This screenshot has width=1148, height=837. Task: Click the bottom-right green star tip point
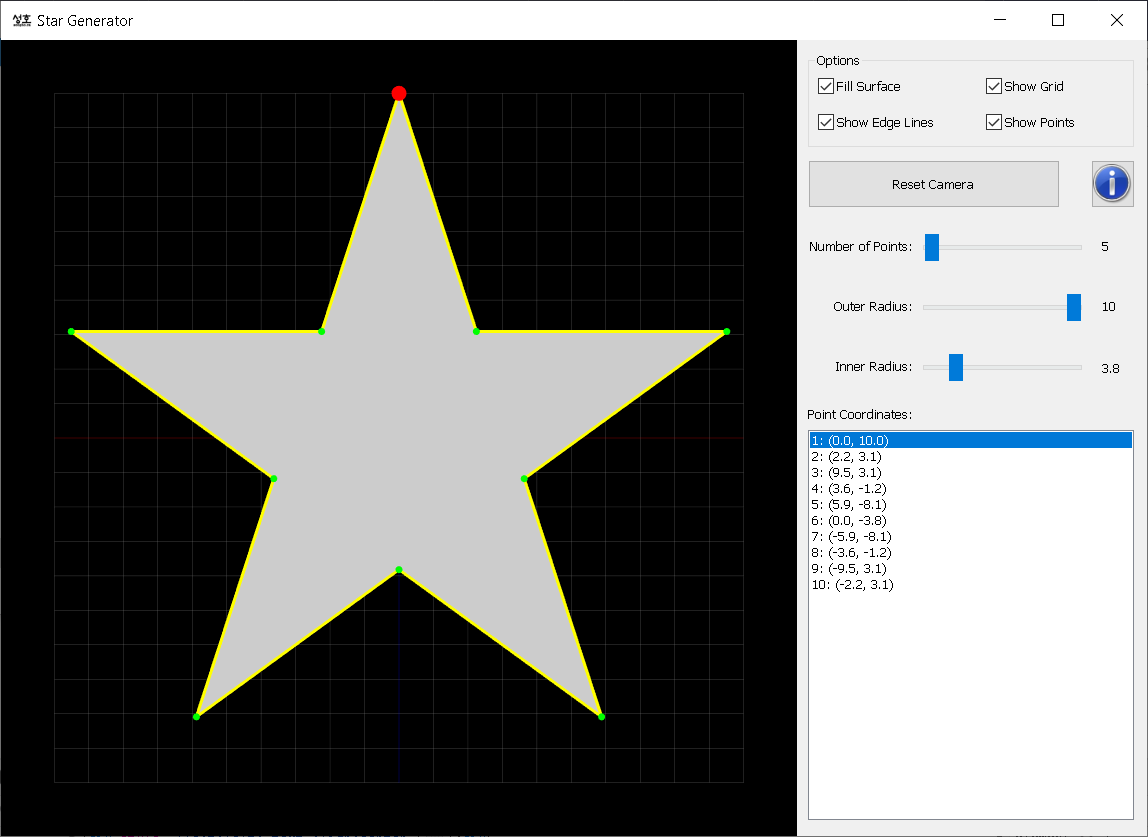[601, 716]
